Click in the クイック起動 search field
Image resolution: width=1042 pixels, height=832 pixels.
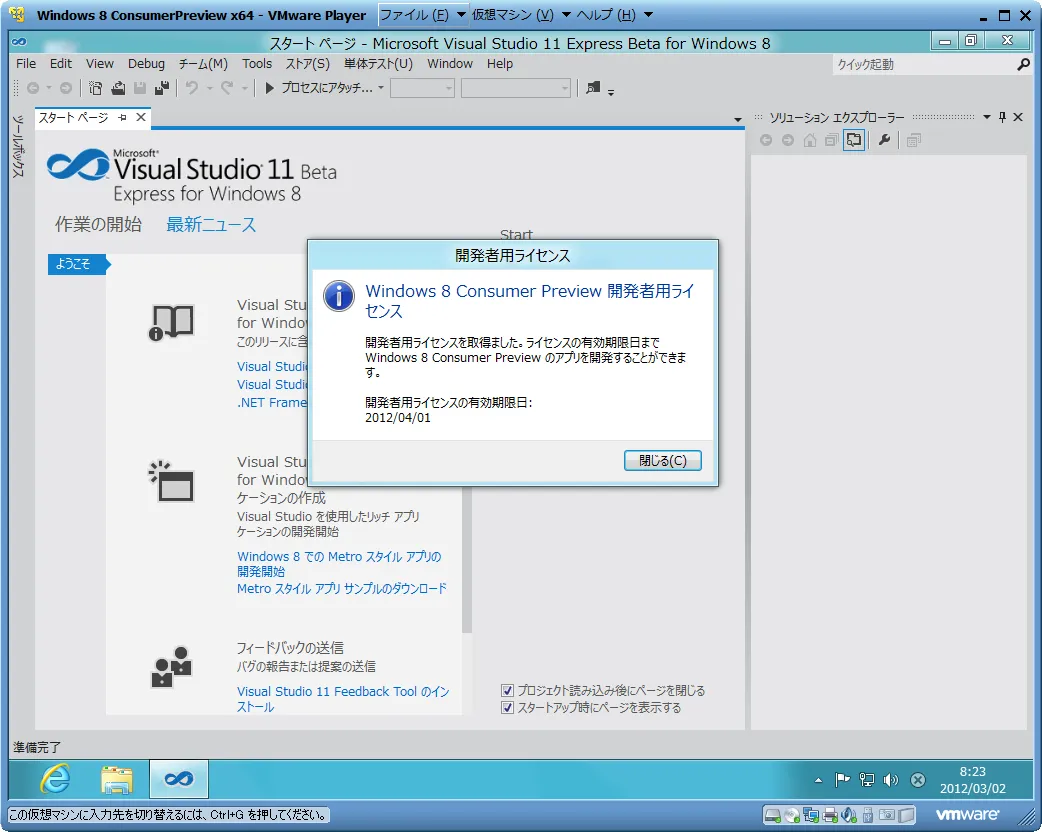tap(920, 65)
